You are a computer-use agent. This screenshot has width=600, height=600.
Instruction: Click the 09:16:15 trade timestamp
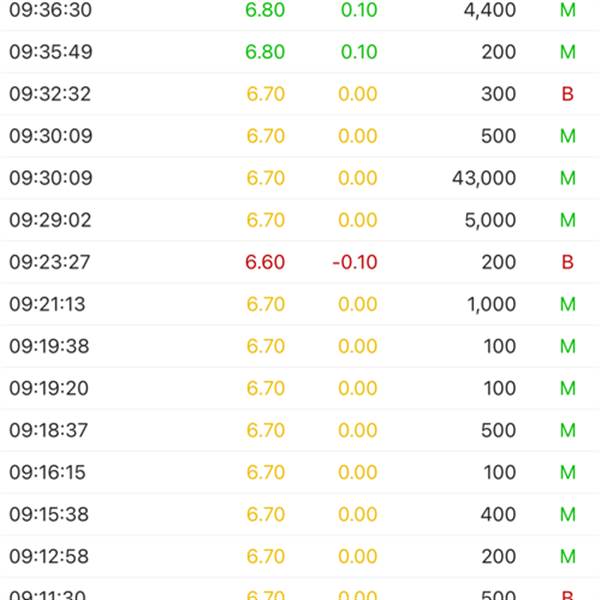pyautogui.click(x=49, y=472)
